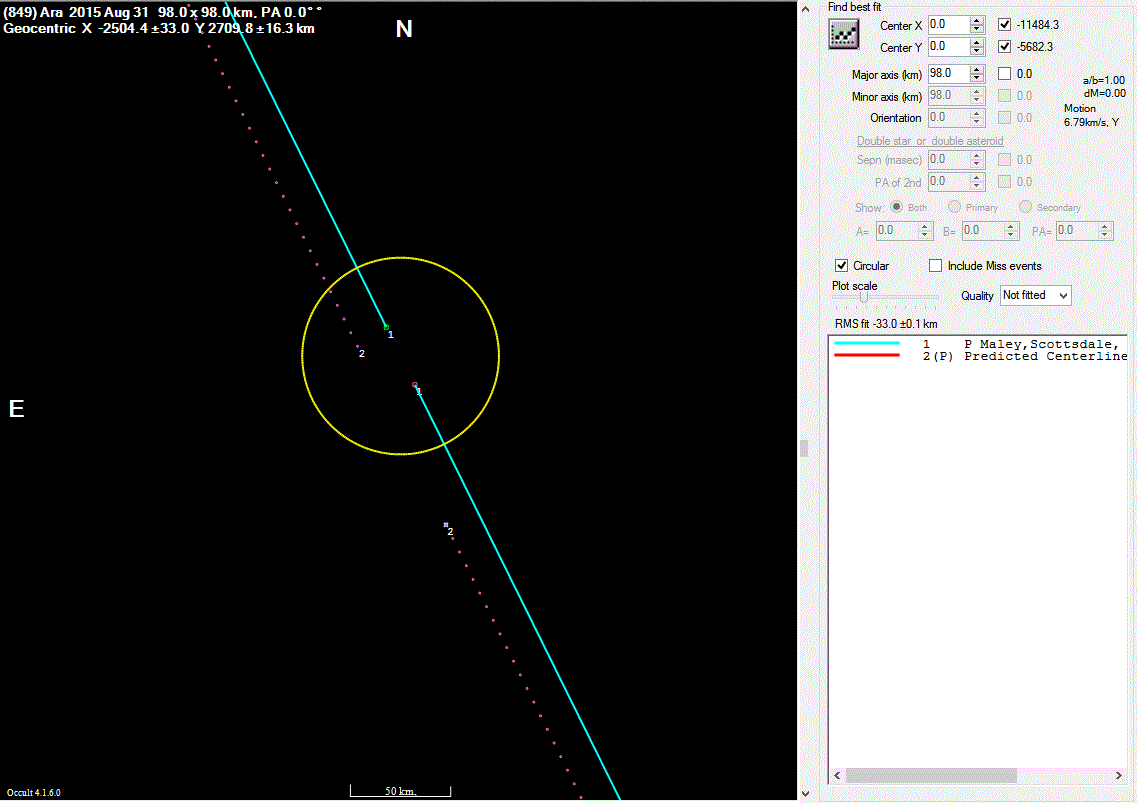The width and height of the screenshot is (1137, 803).
Task: Increase the Center X value with up arrow
Action: (x=977, y=20)
